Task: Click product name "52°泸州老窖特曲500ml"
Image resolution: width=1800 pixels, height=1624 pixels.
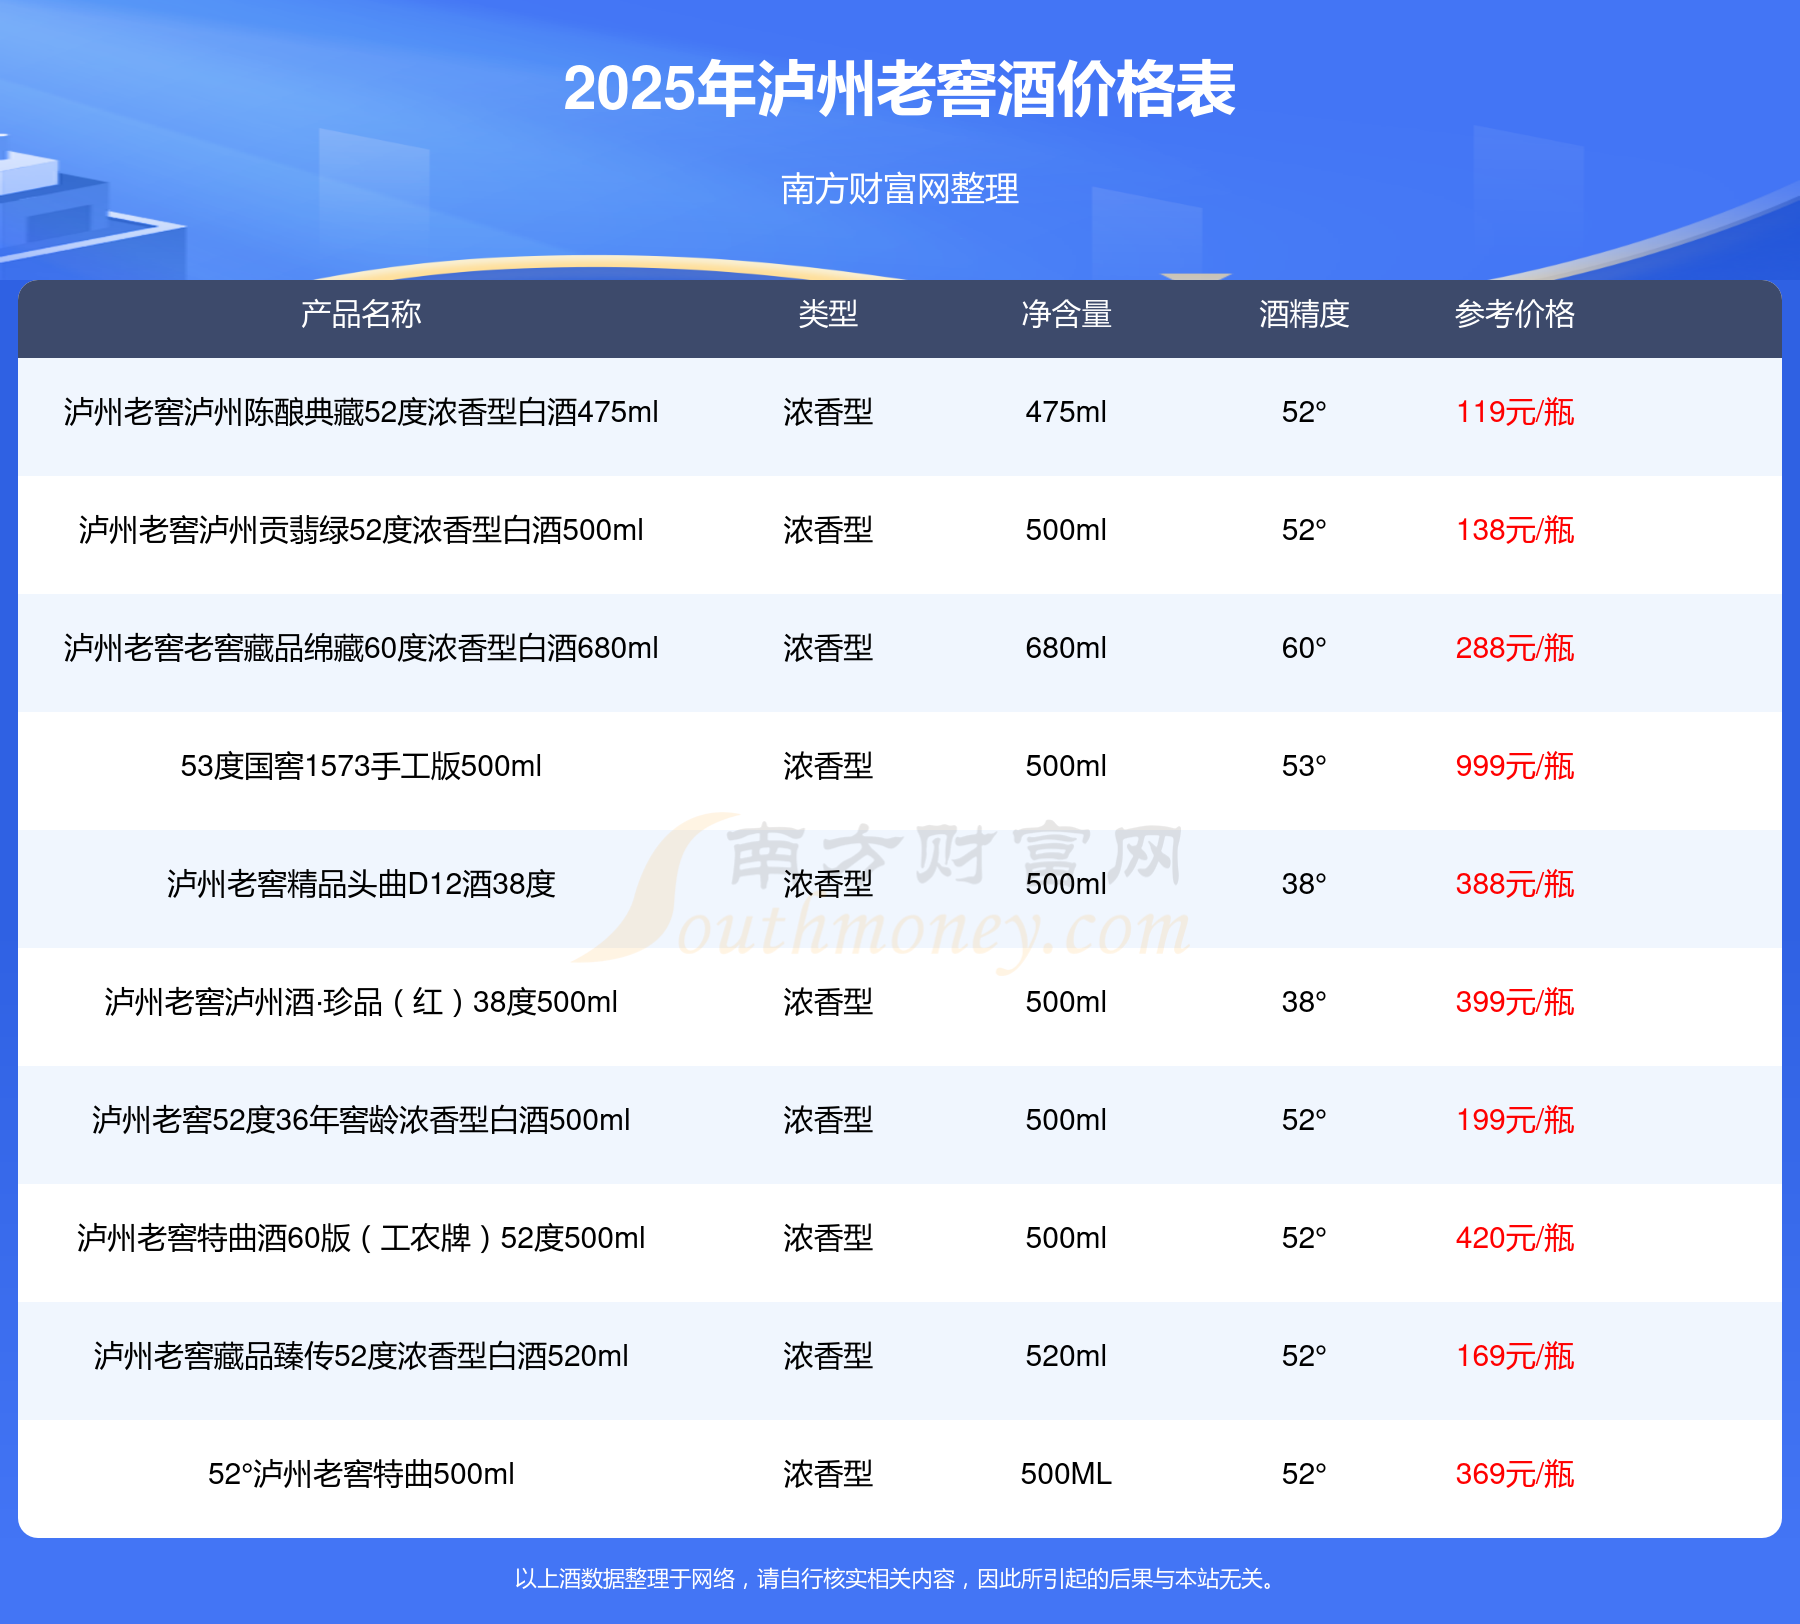Action: [361, 1474]
